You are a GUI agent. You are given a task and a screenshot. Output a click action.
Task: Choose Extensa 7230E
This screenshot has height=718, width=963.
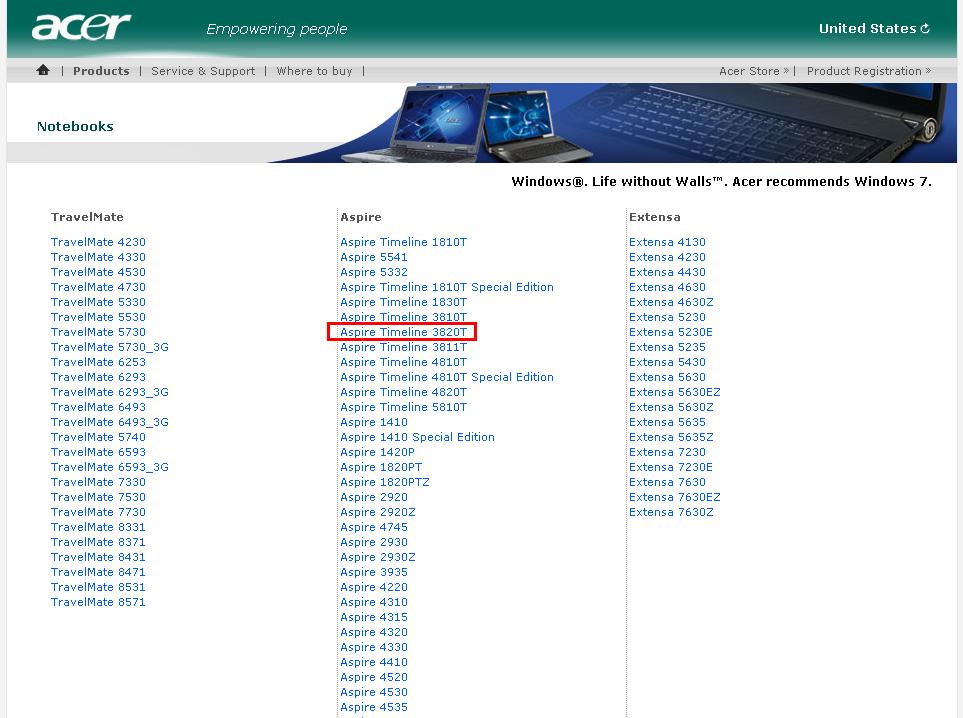point(671,467)
